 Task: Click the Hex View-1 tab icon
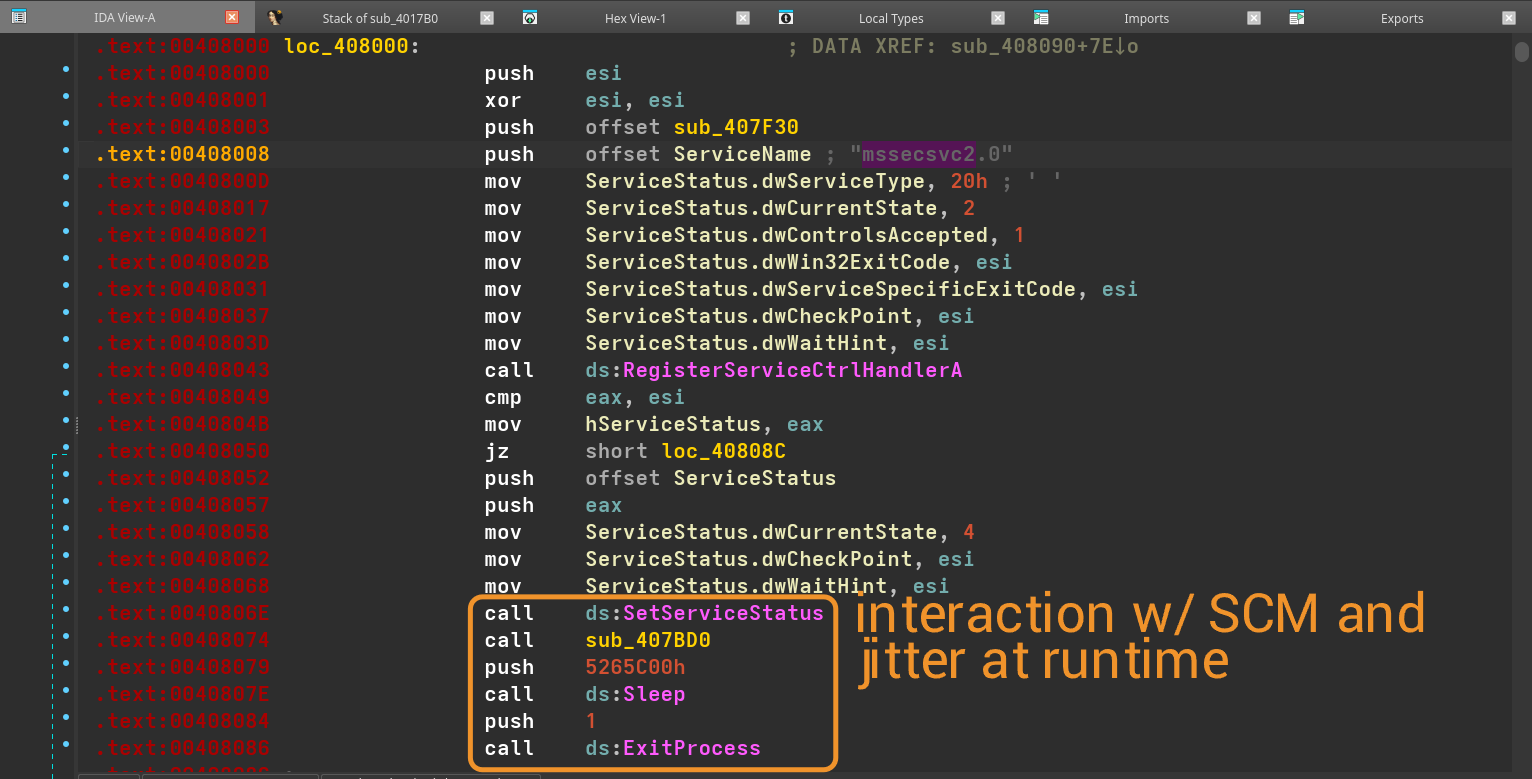coord(530,17)
